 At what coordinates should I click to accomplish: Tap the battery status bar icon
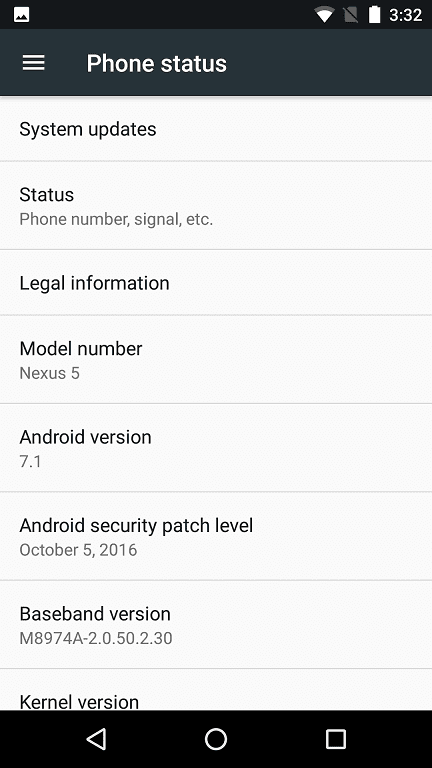click(375, 15)
